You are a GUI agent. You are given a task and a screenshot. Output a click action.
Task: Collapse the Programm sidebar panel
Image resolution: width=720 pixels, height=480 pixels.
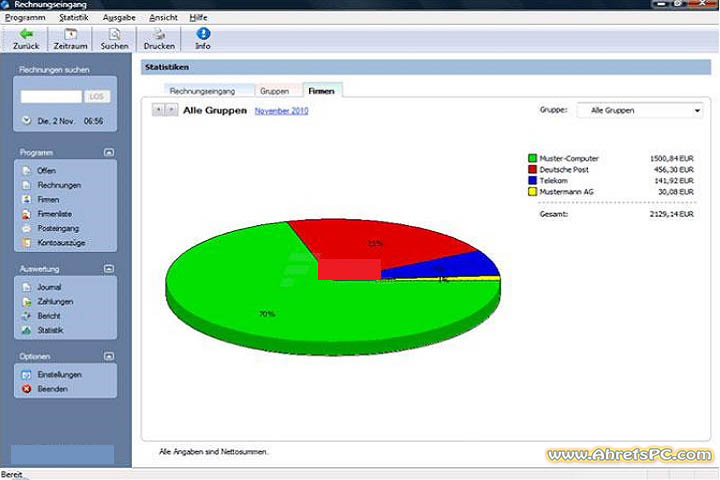(x=109, y=152)
